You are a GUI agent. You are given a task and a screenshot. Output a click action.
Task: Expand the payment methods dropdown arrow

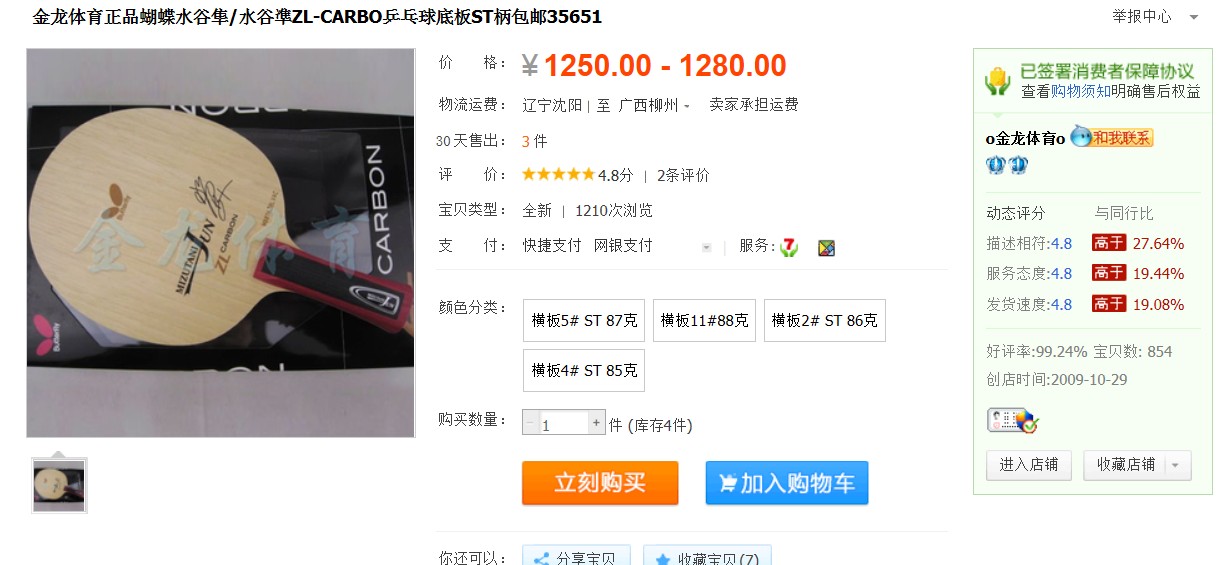click(x=707, y=247)
